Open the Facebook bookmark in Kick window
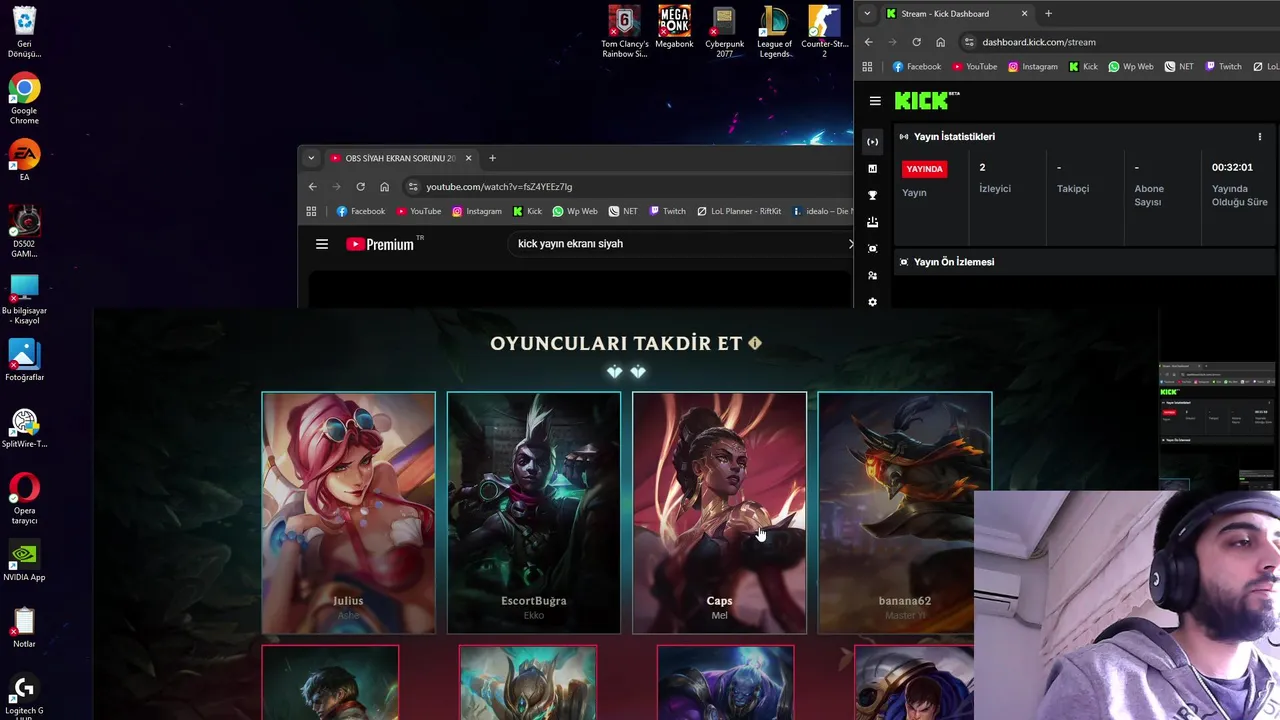The image size is (1280, 720). (916, 67)
